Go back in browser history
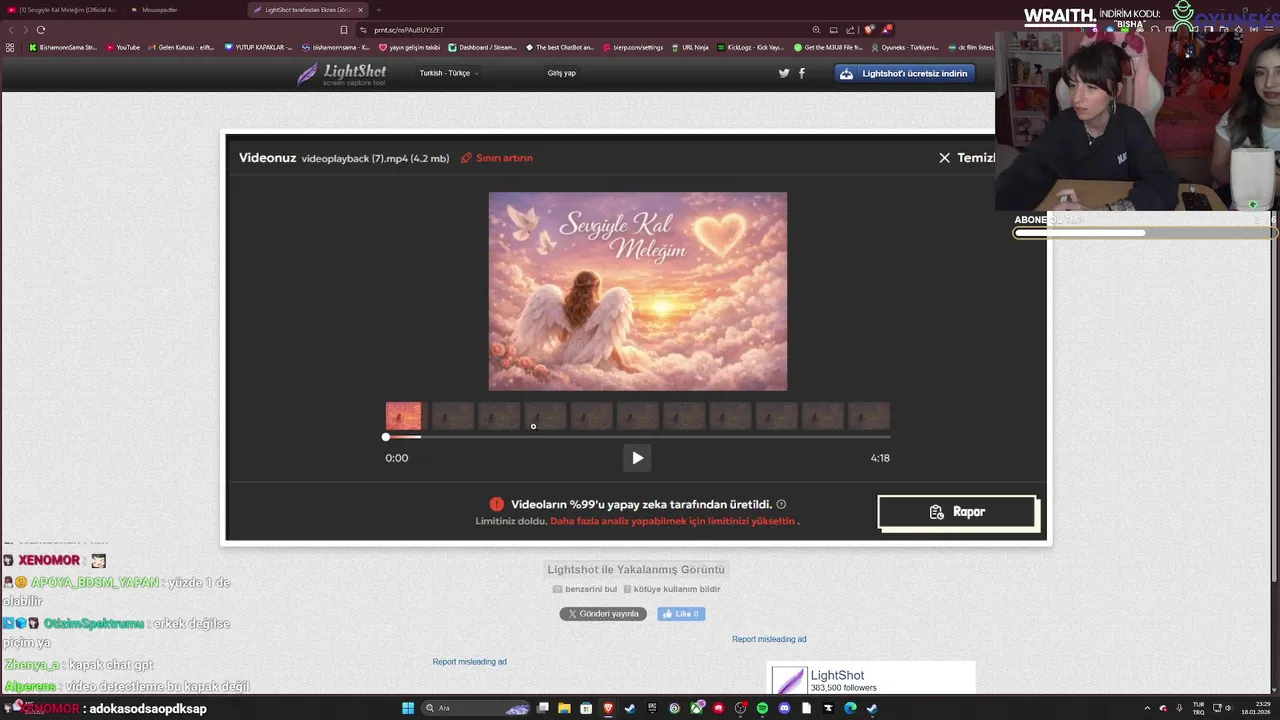Viewport: 1280px width, 720px height. click(12, 30)
